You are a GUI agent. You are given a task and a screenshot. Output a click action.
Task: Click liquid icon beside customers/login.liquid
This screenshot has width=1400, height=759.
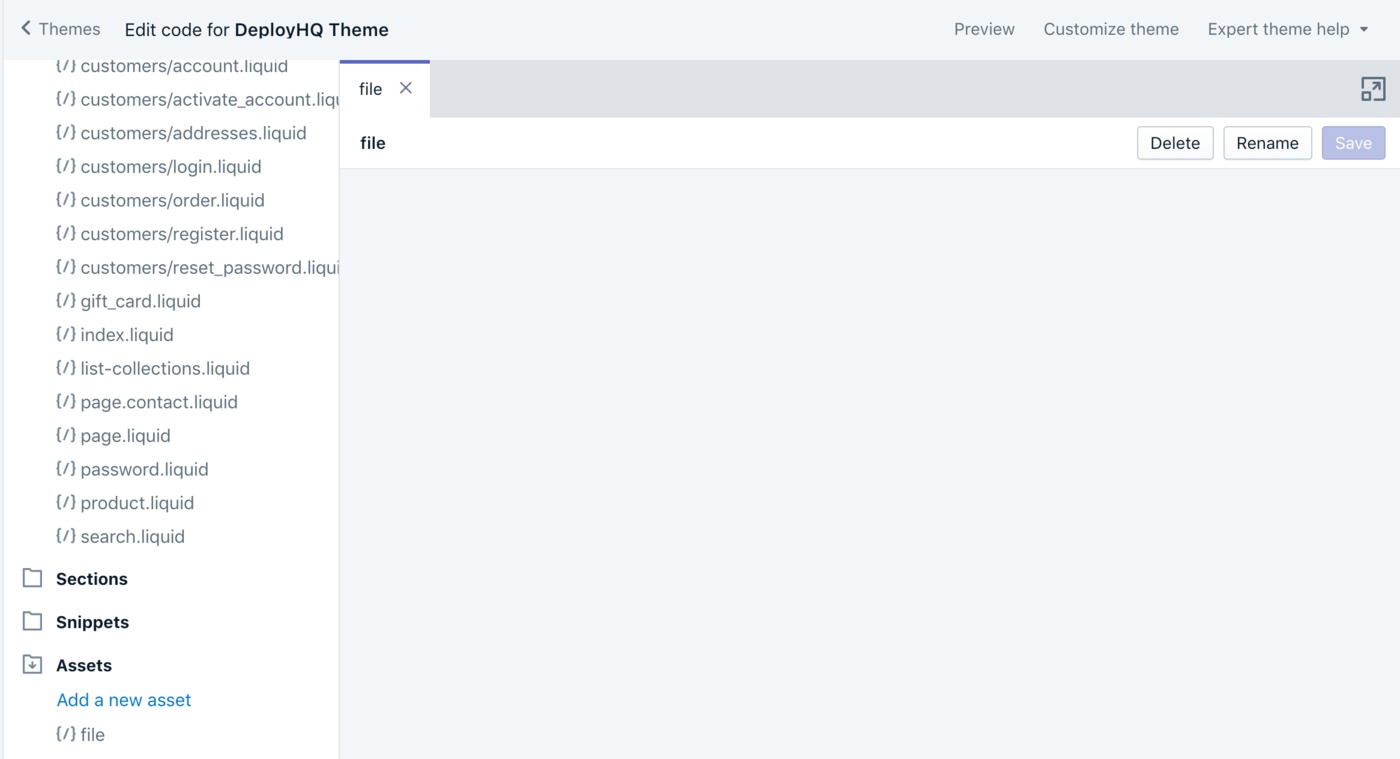click(x=66, y=166)
